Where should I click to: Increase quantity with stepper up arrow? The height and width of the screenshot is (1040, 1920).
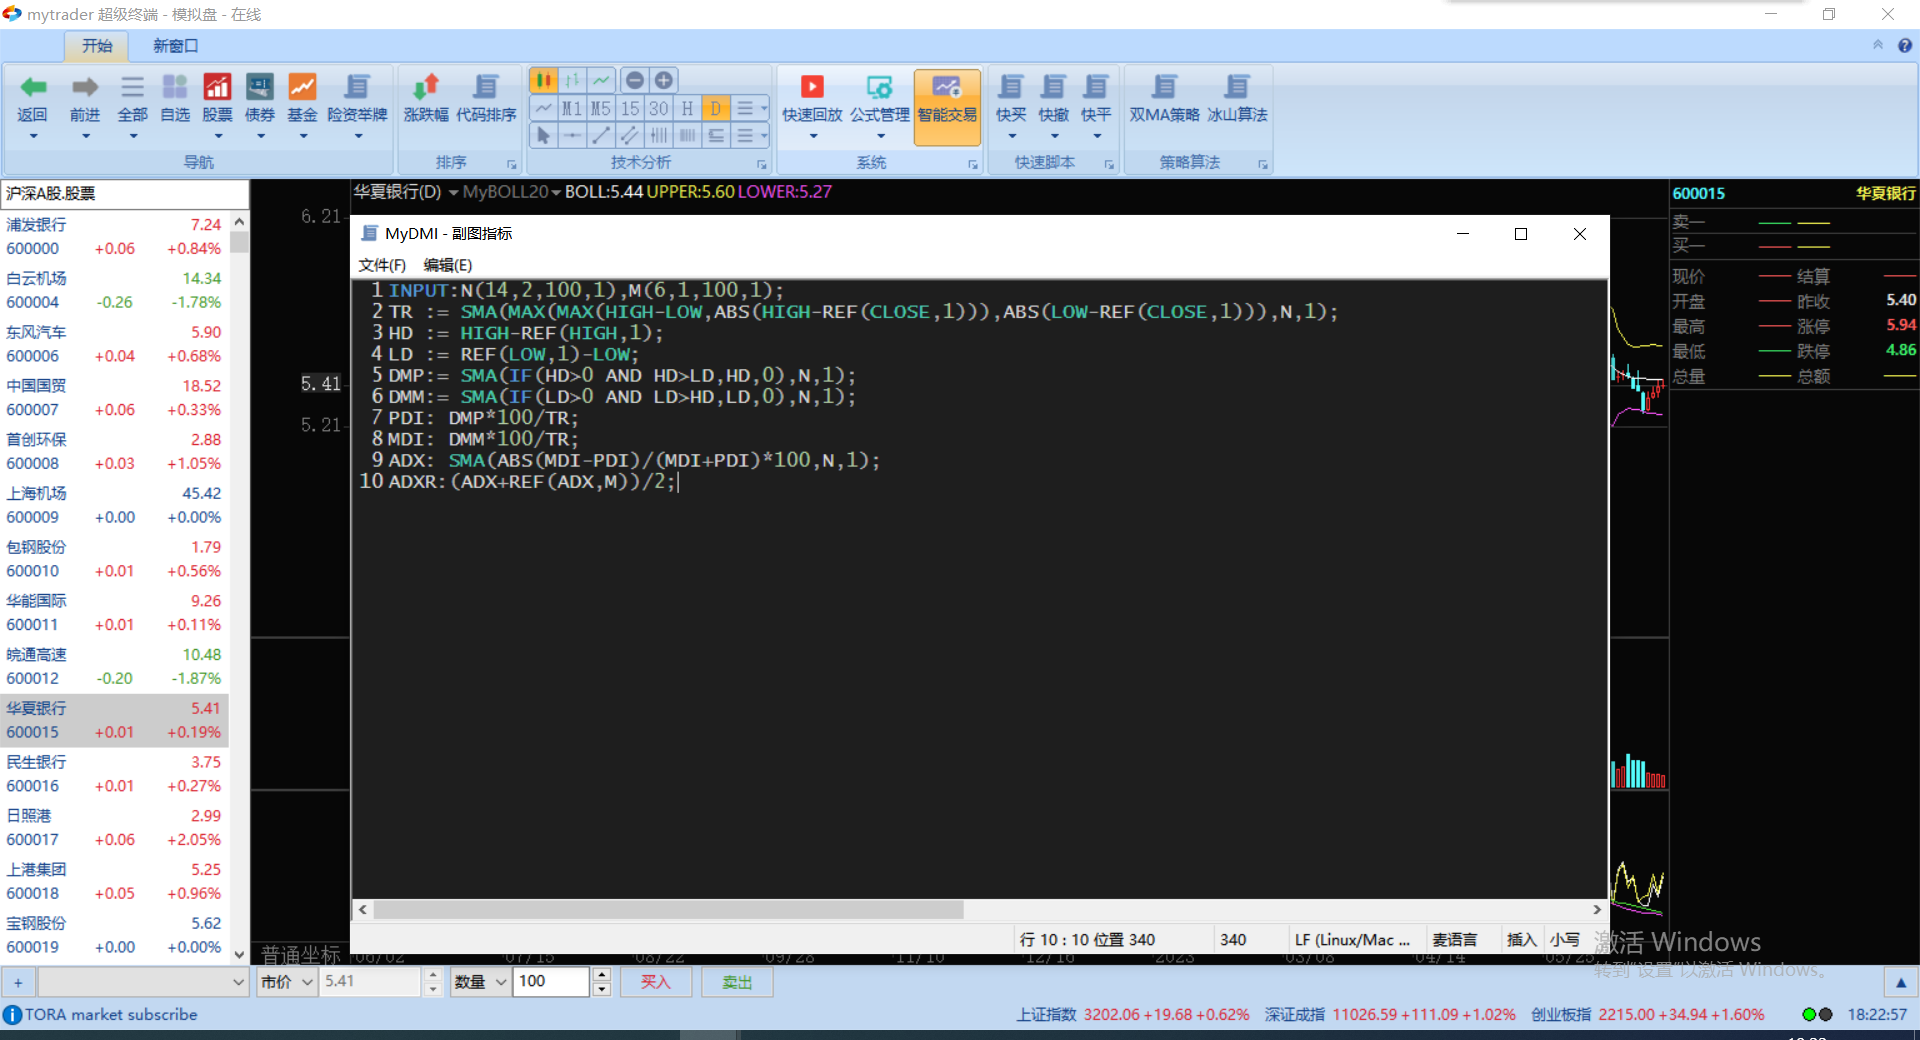(x=601, y=975)
